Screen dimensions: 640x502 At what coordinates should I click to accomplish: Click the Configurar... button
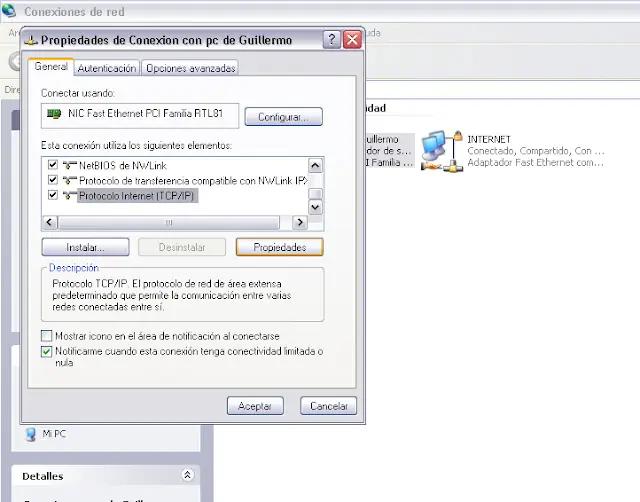pos(283,117)
